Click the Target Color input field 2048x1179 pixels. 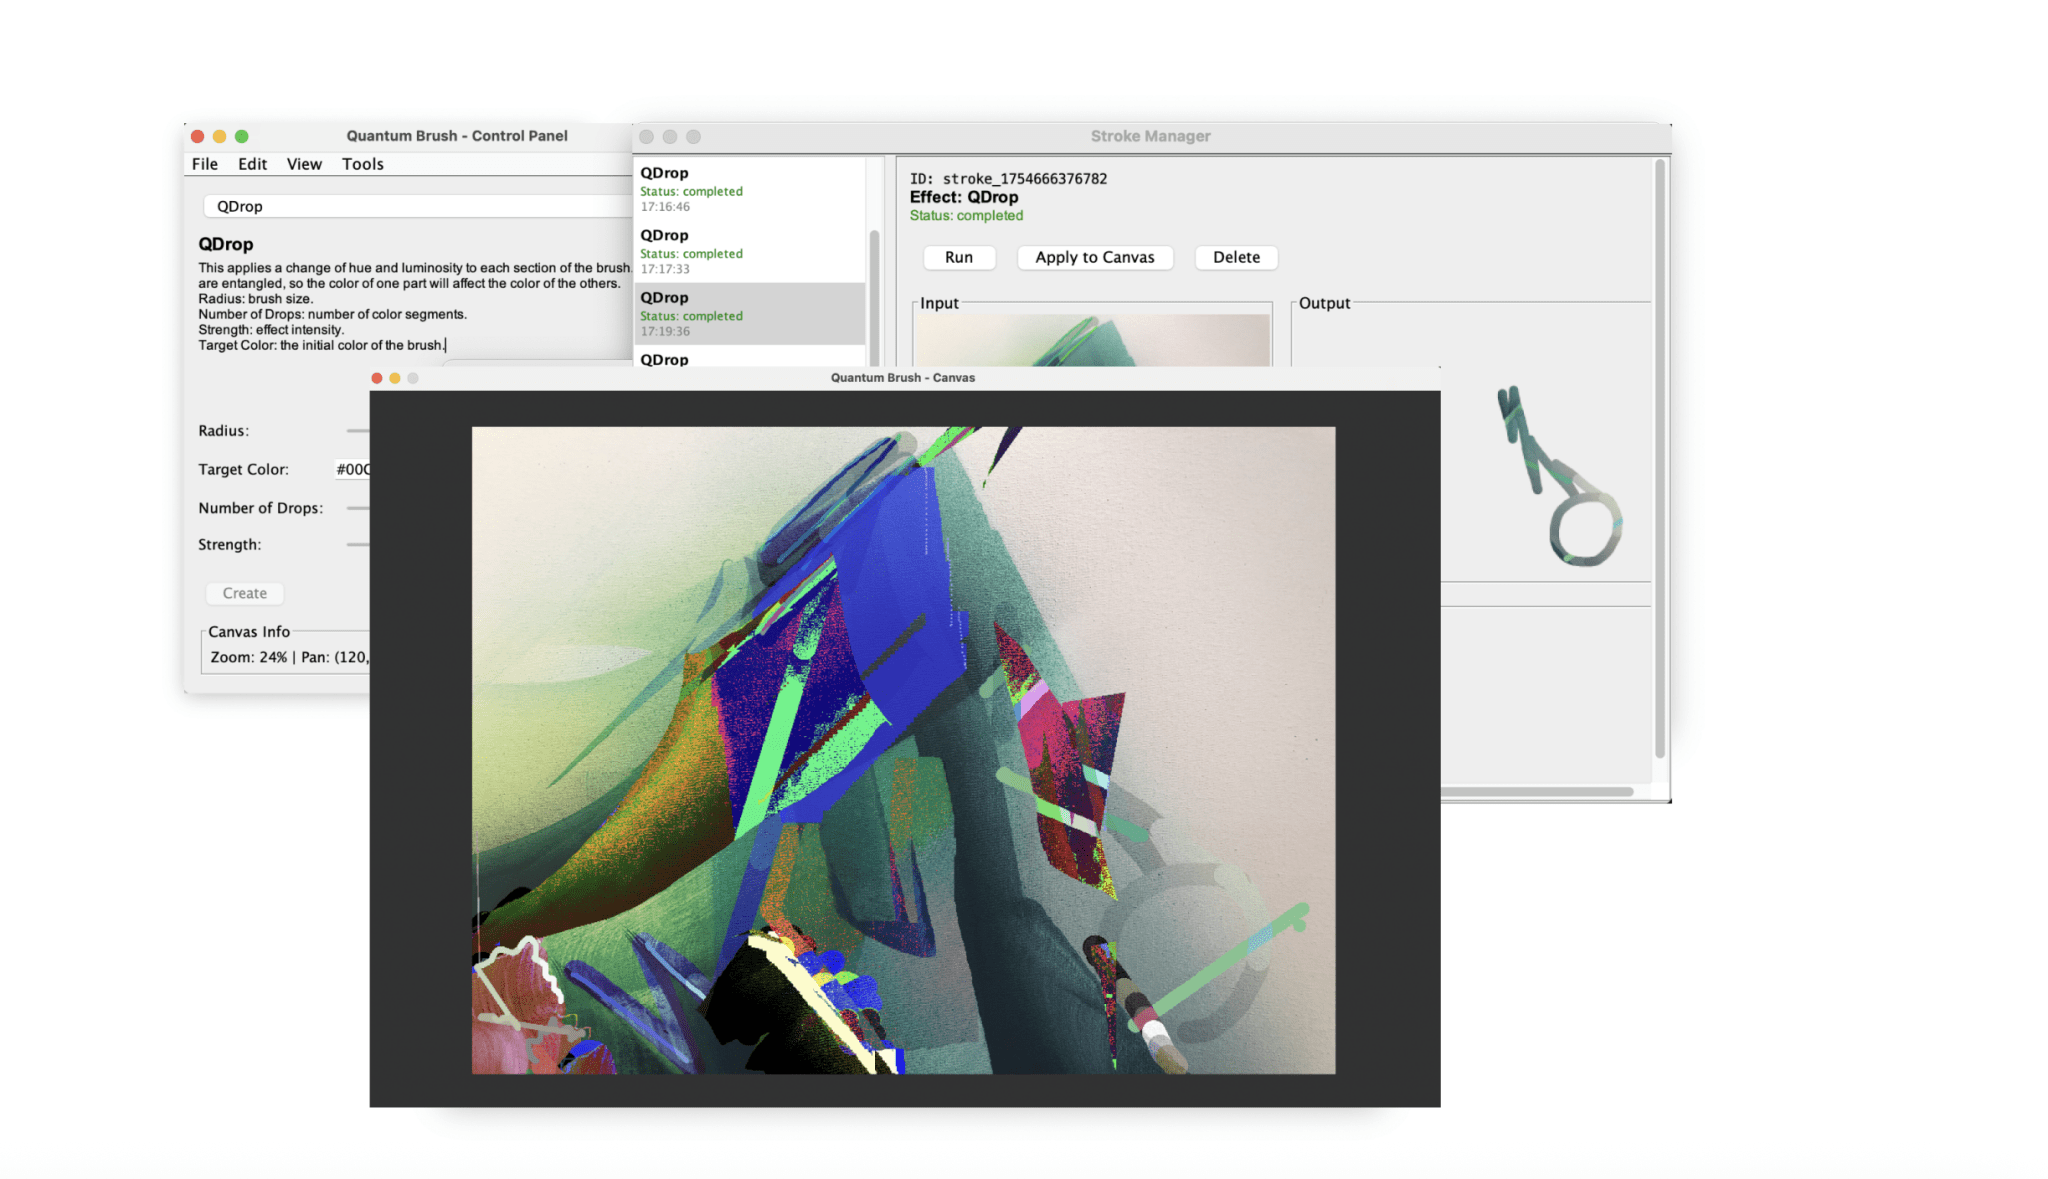352,469
